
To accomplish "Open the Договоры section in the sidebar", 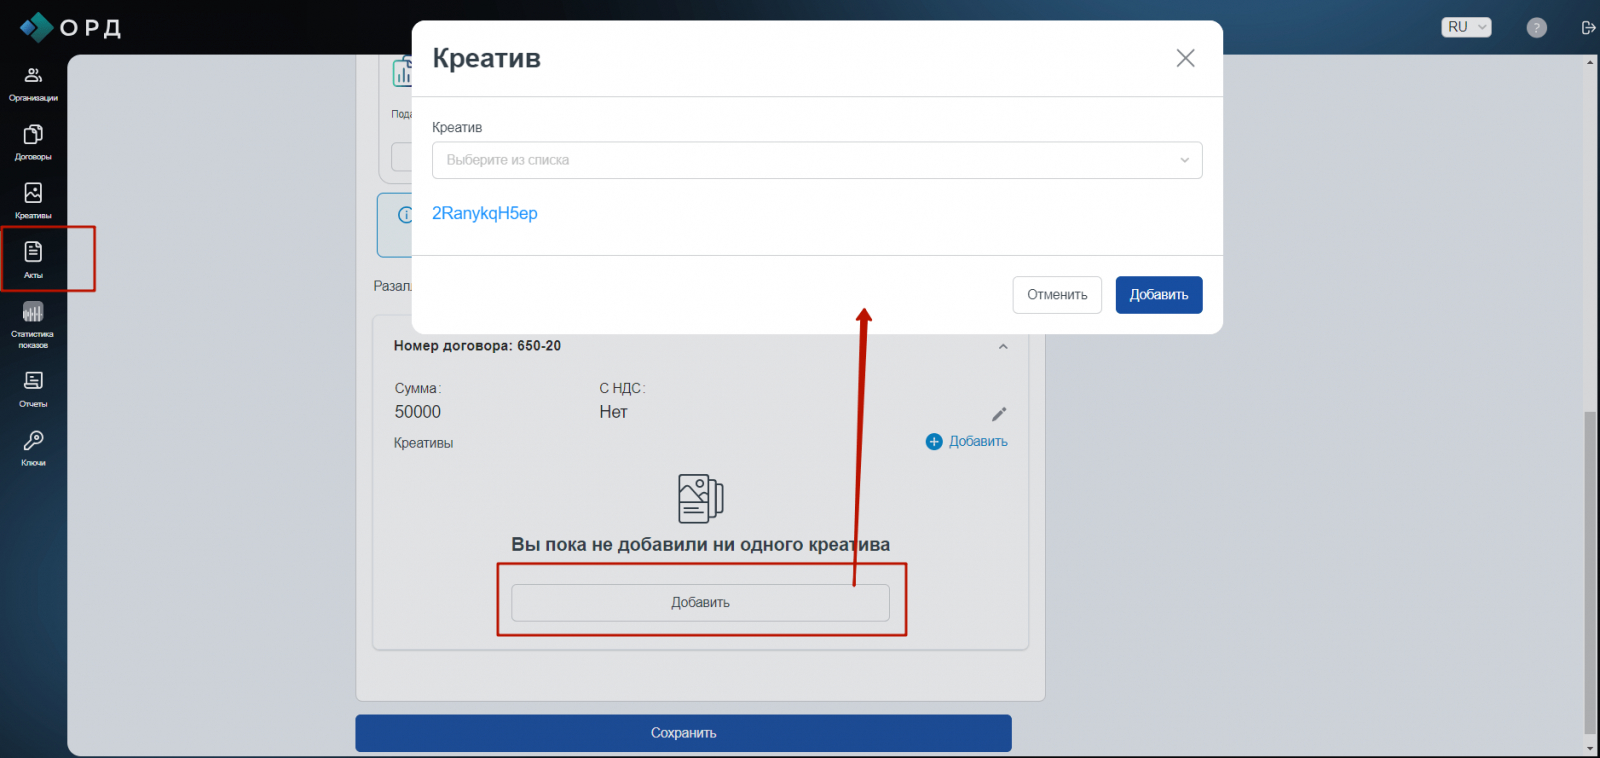I will point(33,143).
